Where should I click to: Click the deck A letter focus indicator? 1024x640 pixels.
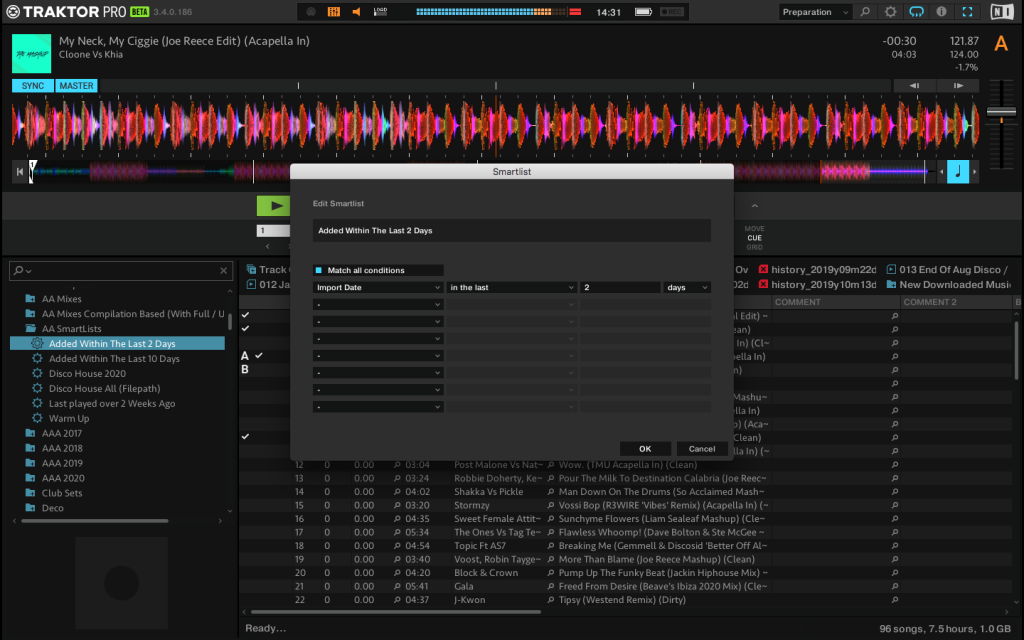coord(1000,44)
